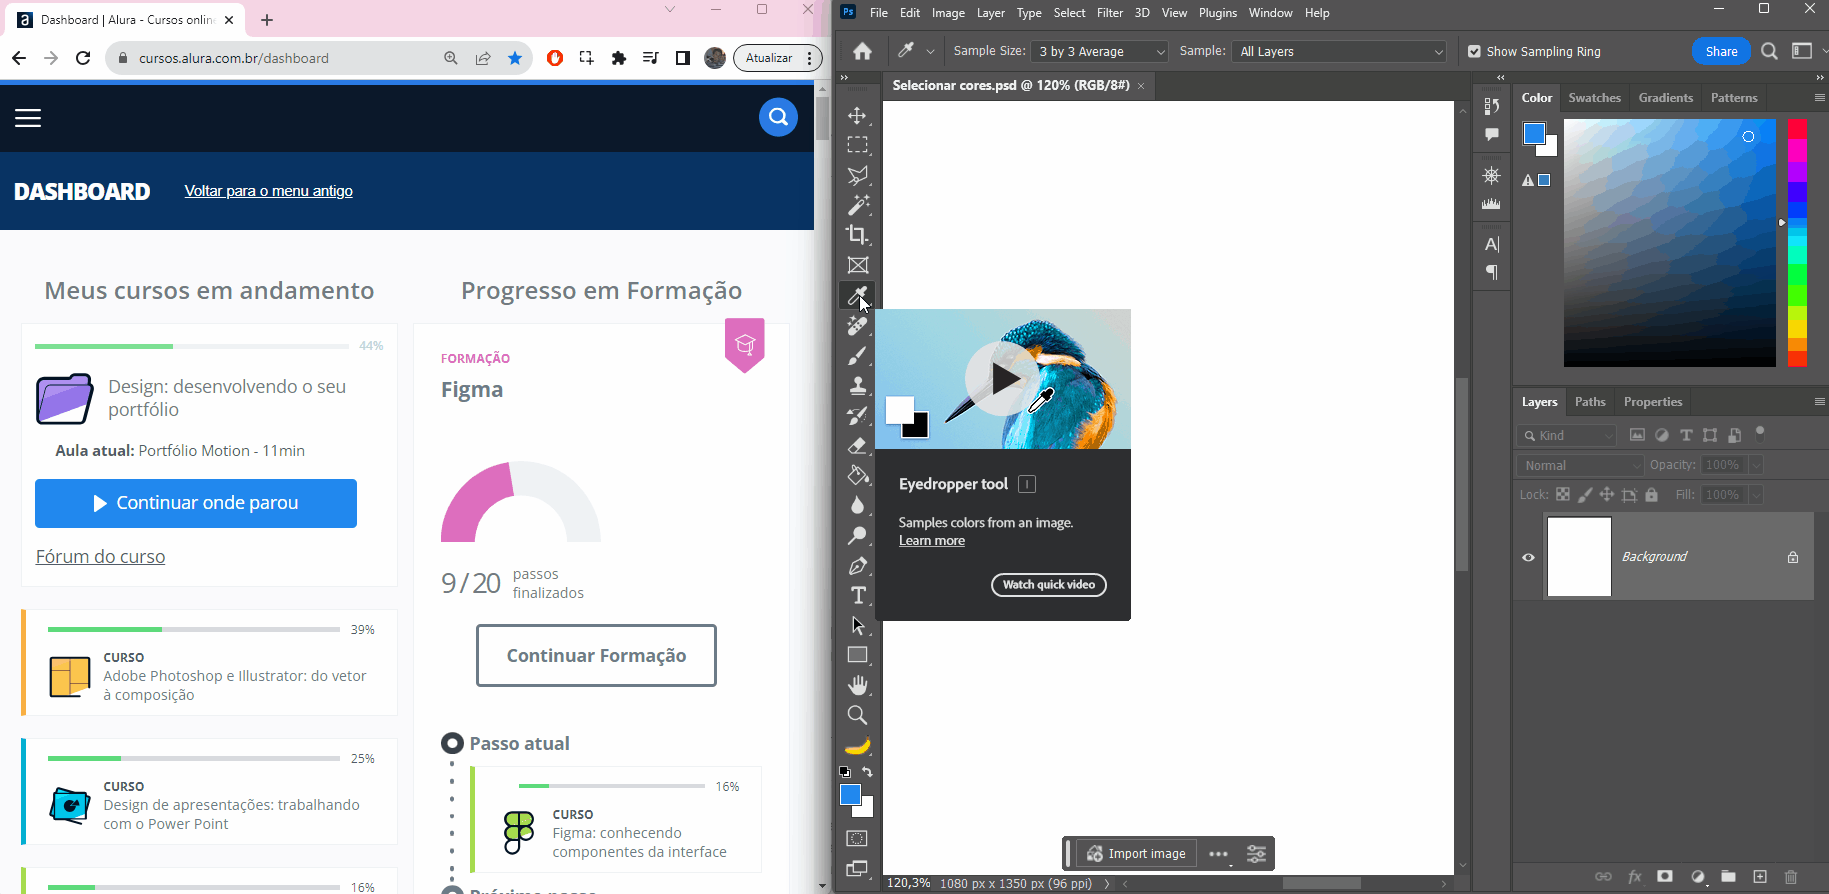The image size is (1829, 894).
Task: Click Continuar onde parou button
Action: (196, 503)
